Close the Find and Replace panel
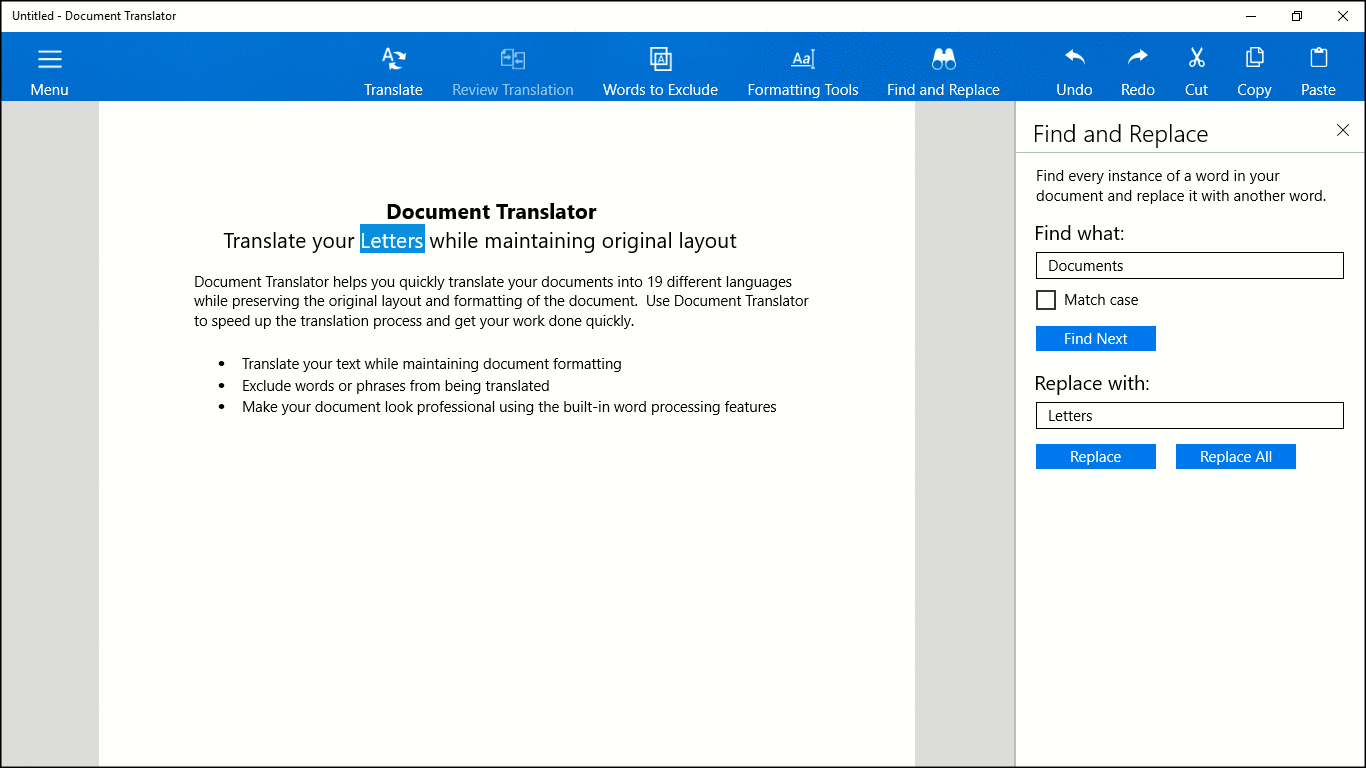 click(1342, 130)
